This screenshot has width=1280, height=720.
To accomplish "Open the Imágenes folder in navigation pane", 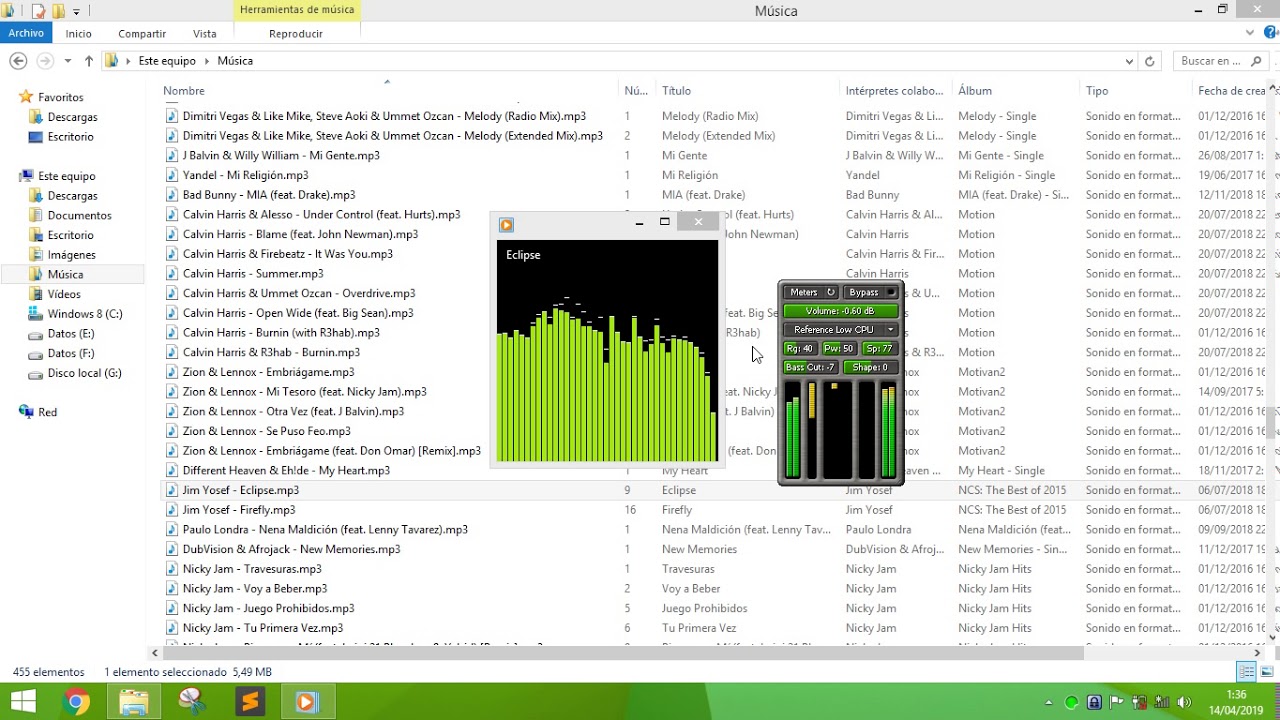I will pos(71,255).
